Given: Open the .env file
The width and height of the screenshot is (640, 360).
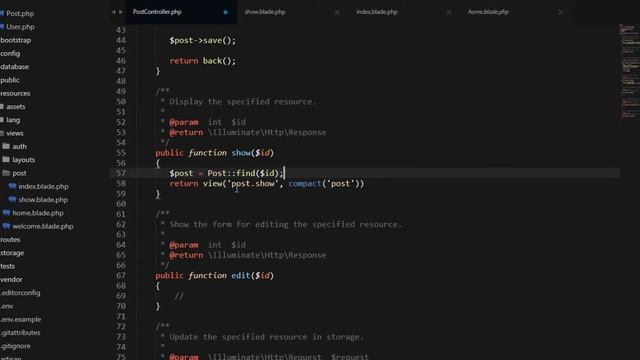Looking at the screenshot, I should click(7, 306).
